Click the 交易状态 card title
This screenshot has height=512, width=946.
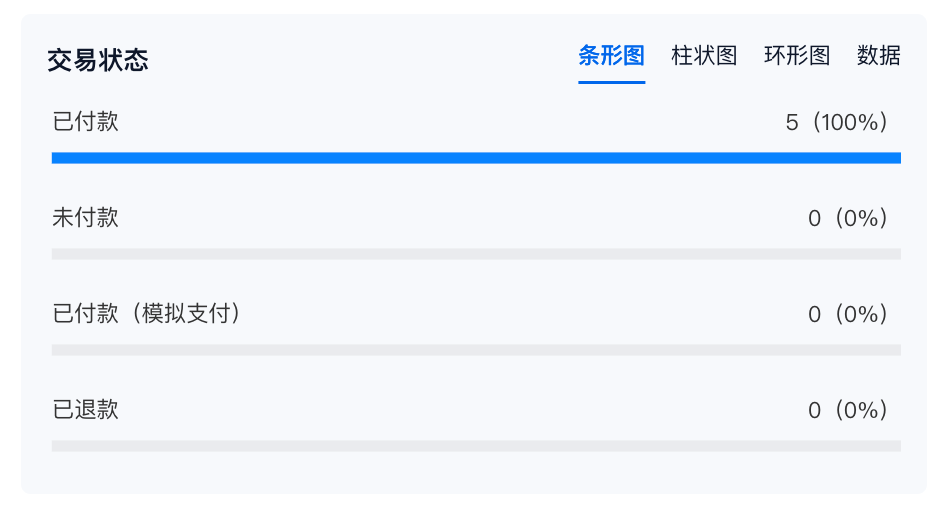[x=98, y=60]
